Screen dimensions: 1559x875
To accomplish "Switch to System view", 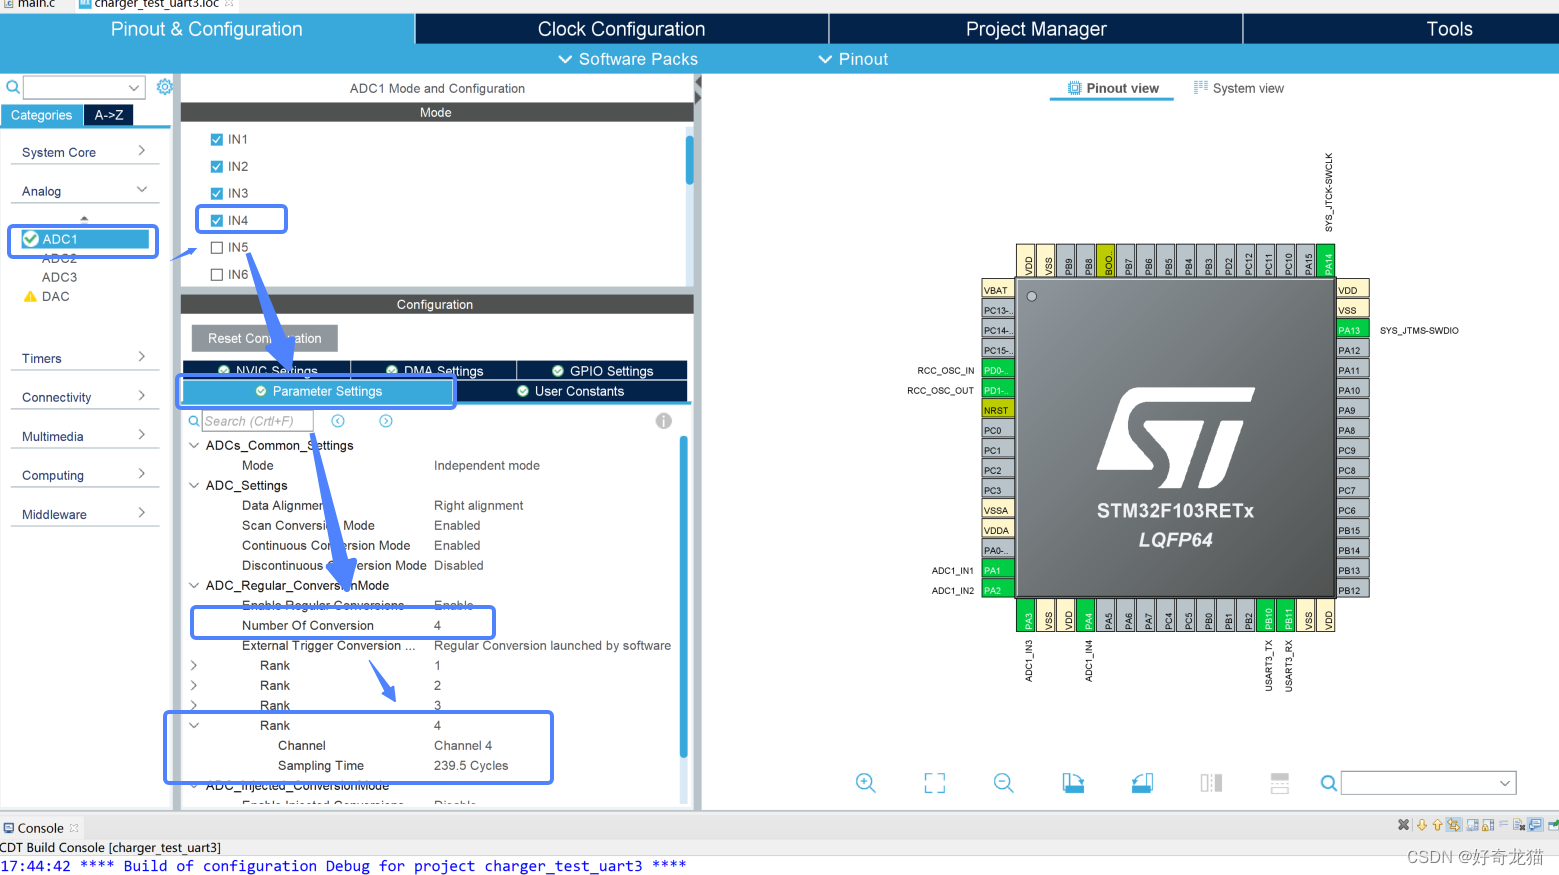I will pyautogui.click(x=1238, y=88).
